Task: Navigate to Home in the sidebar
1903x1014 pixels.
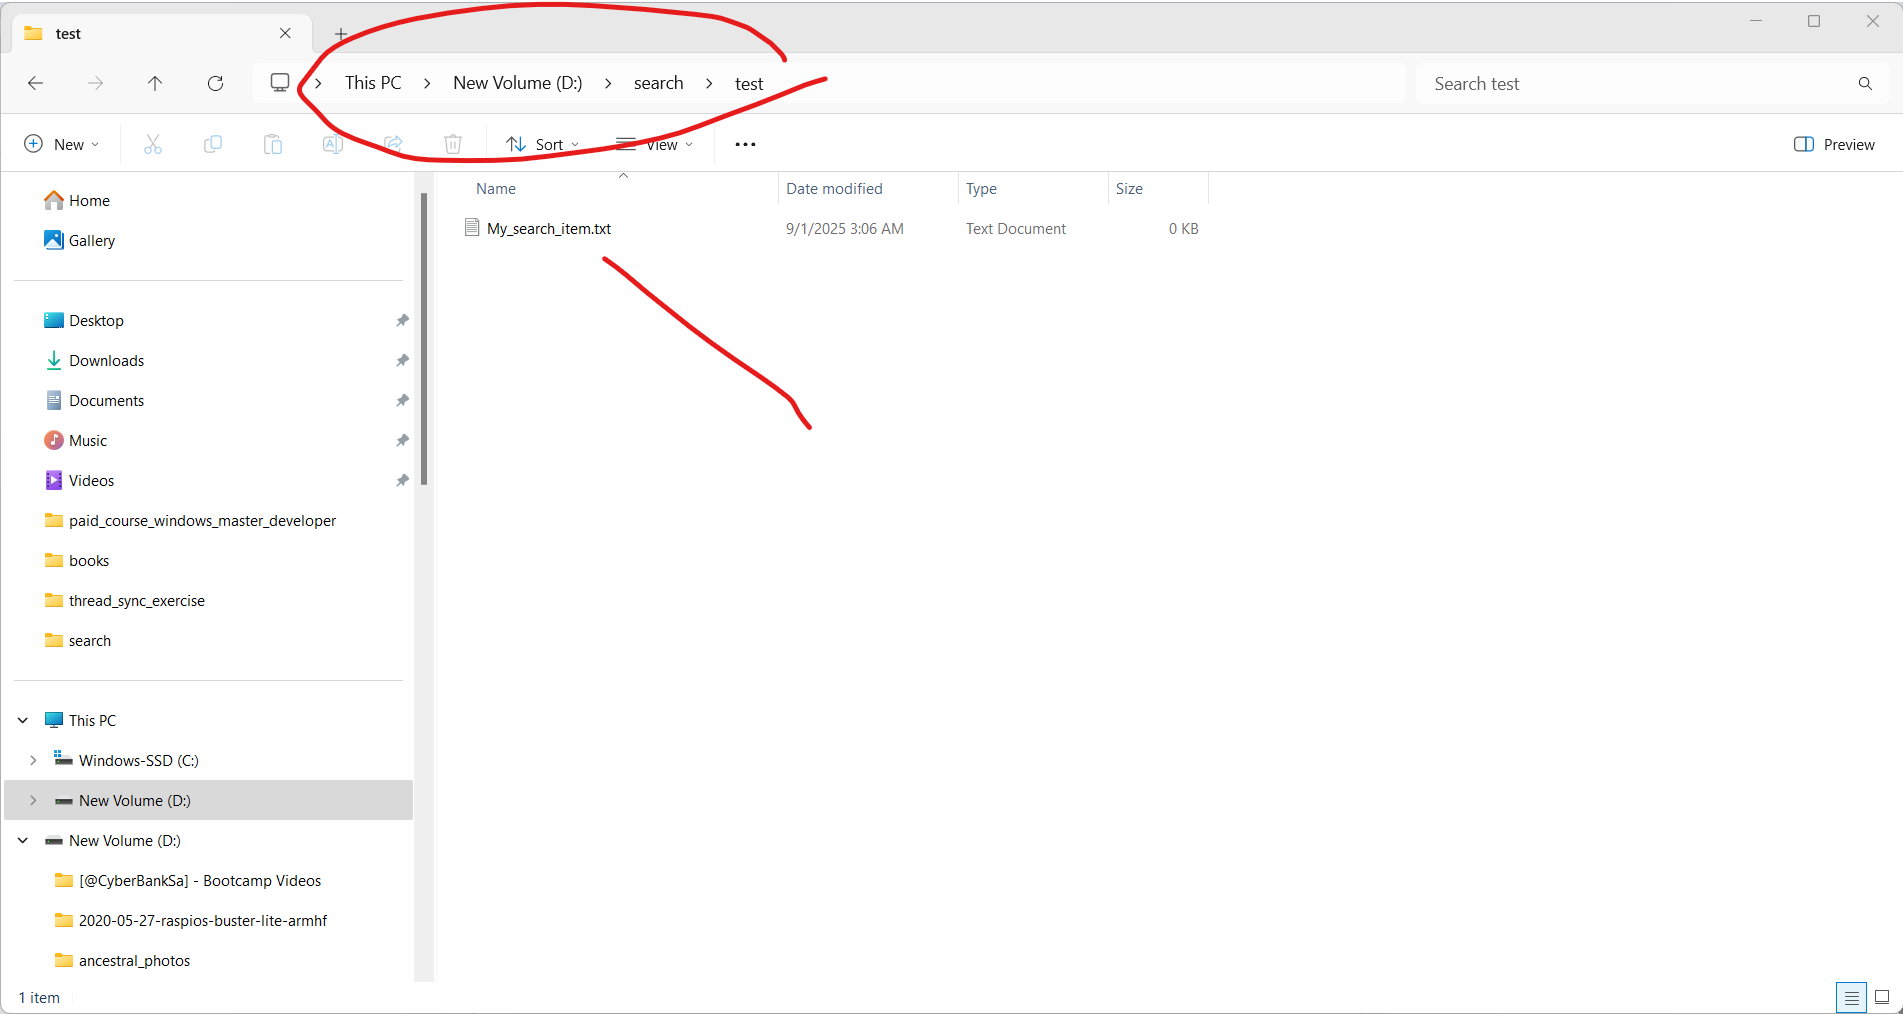Action: pos(88,200)
